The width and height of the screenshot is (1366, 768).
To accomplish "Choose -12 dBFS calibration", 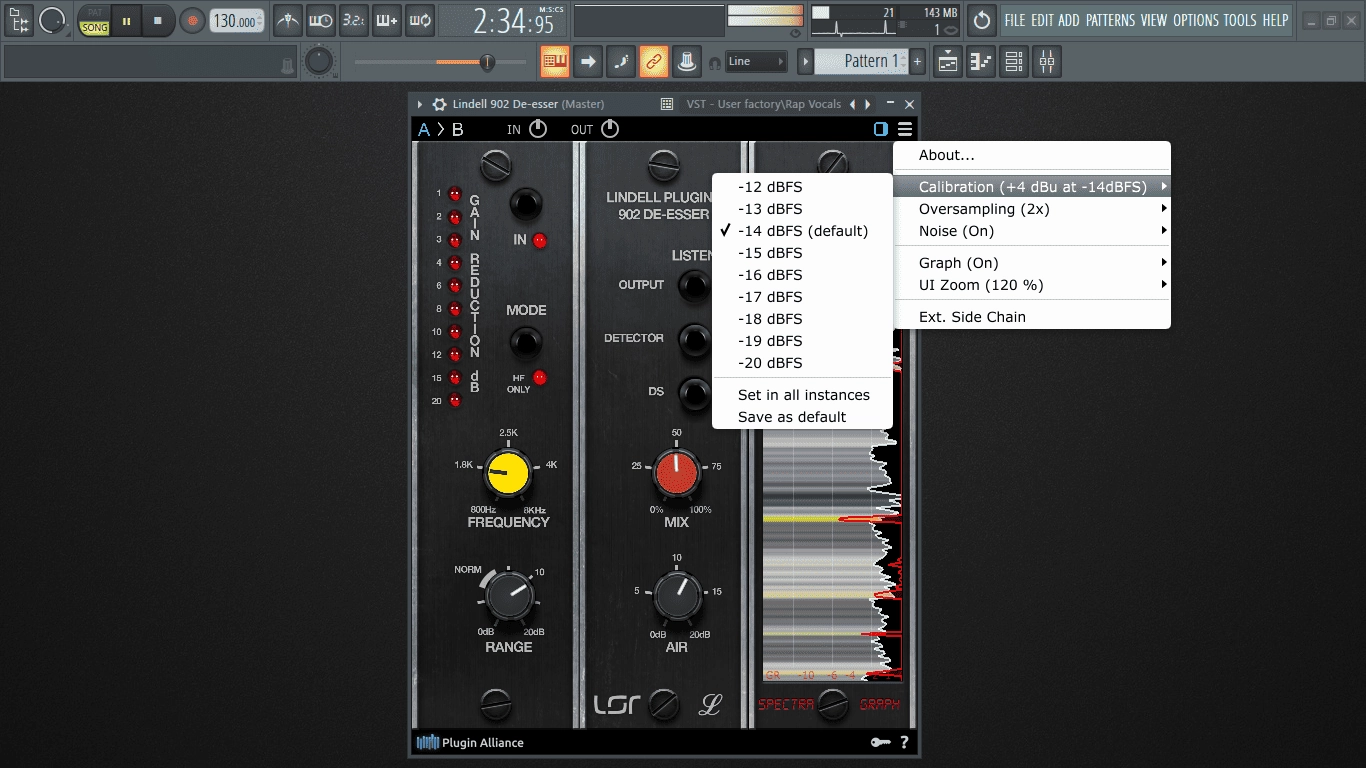I will pyautogui.click(x=802, y=187).
